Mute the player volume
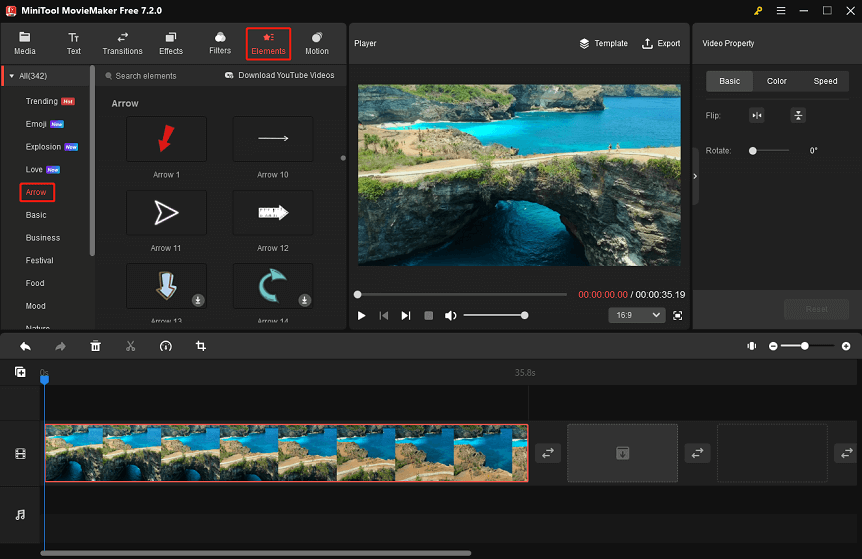 click(450, 316)
